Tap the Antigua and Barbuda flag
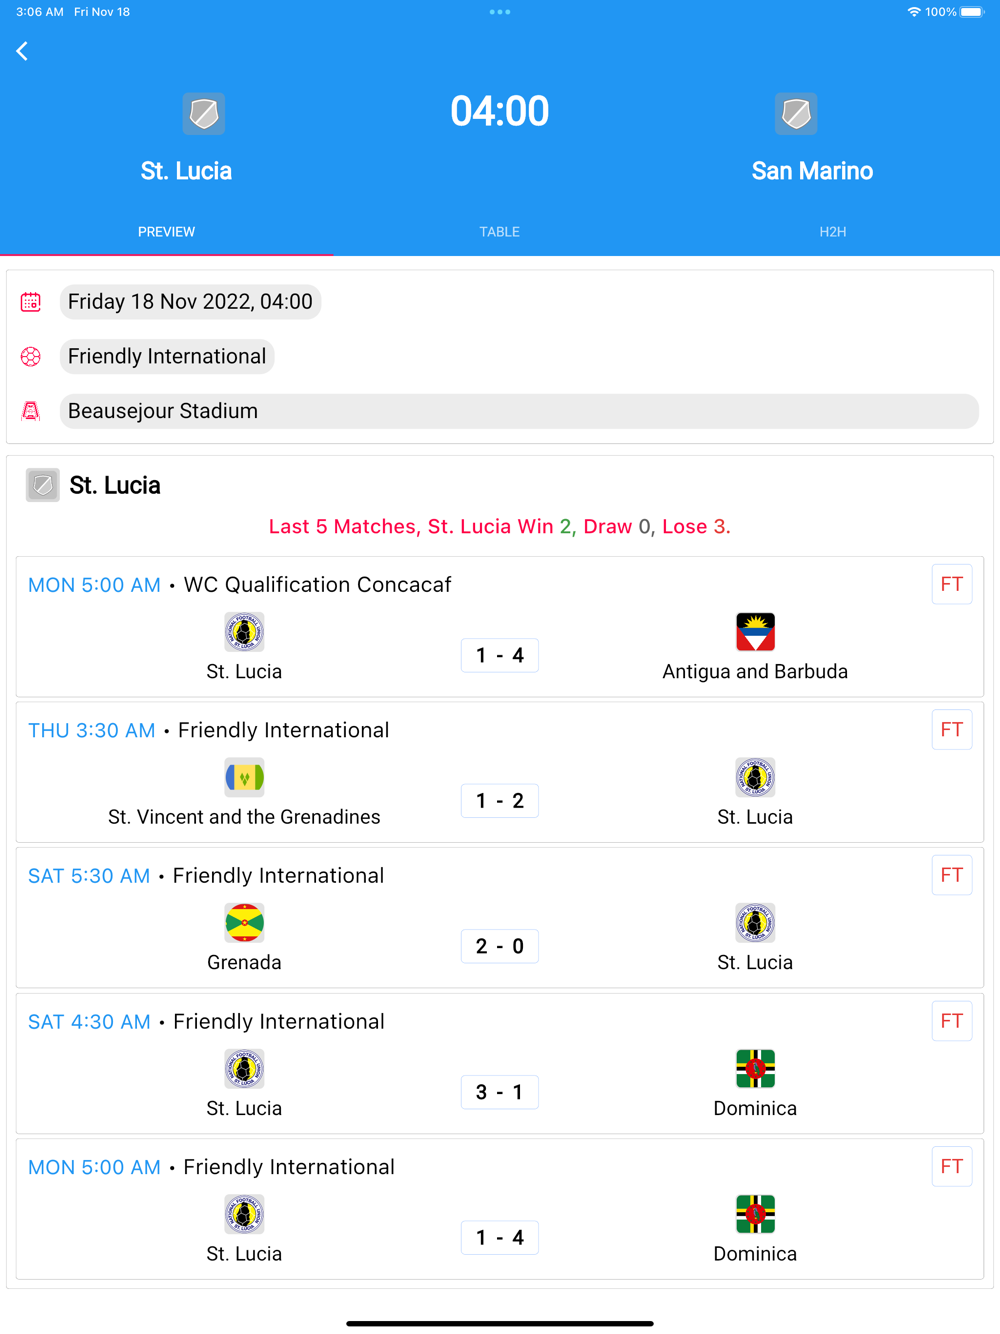 pyautogui.click(x=755, y=632)
